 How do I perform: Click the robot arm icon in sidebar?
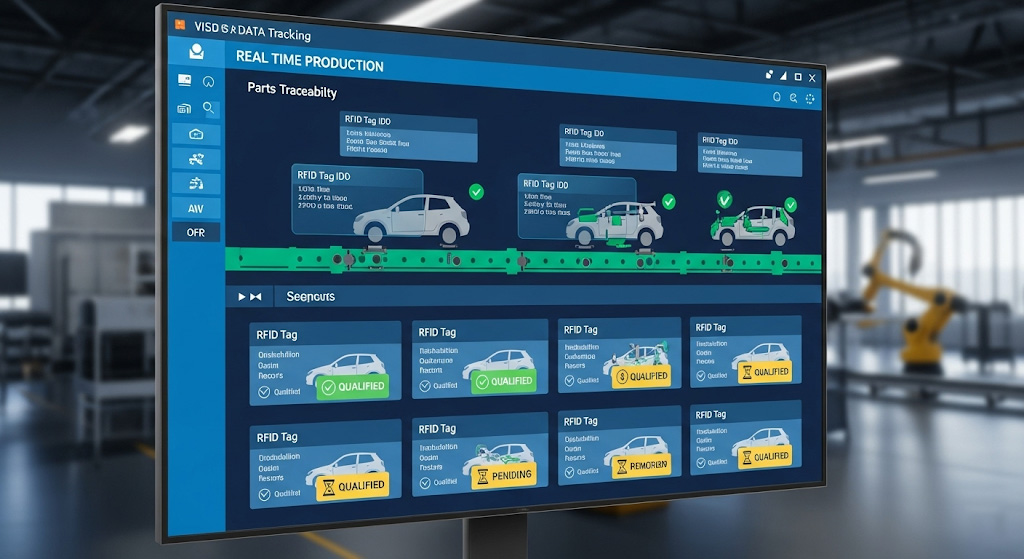196,183
